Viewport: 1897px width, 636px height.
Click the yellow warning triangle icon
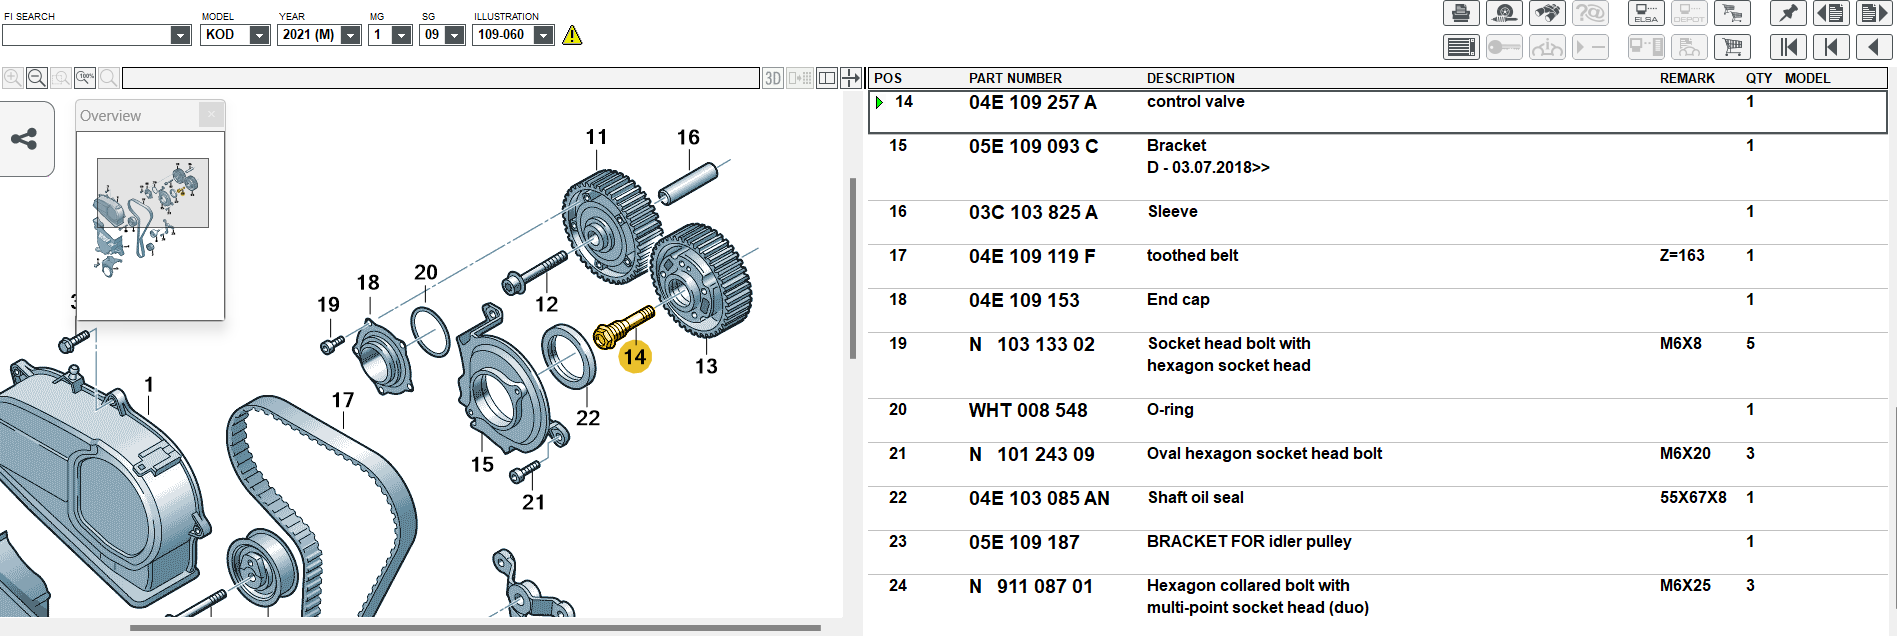tap(572, 35)
